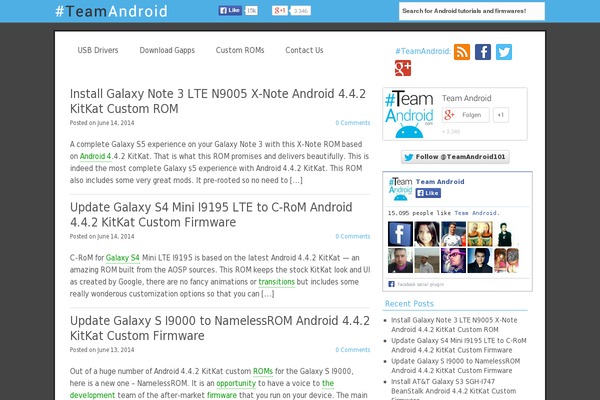600x400 pixels.
Task: Click the +1 button in Google+ badge
Action: click(501, 115)
